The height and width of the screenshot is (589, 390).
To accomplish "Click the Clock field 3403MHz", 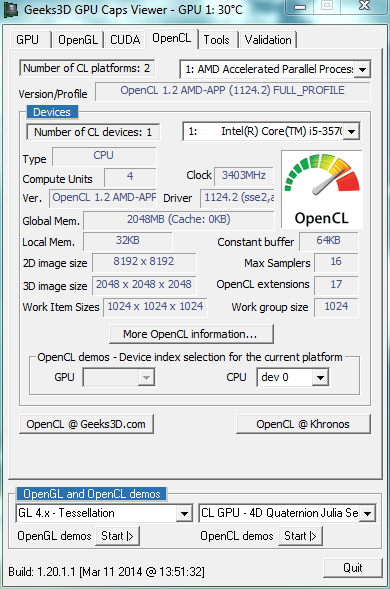I will pos(243,176).
